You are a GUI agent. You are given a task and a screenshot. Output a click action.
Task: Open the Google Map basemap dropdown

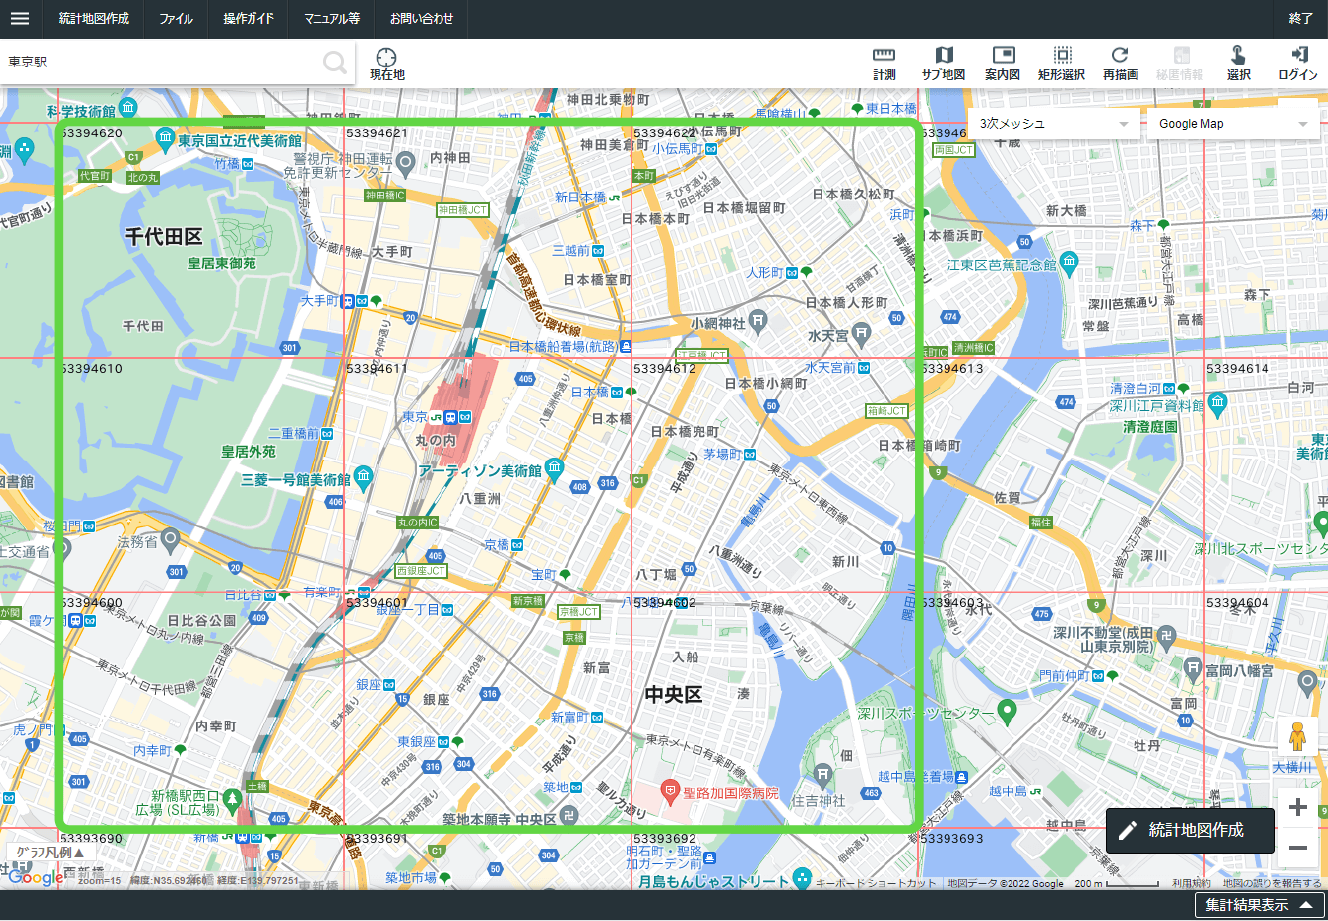(x=1232, y=124)
